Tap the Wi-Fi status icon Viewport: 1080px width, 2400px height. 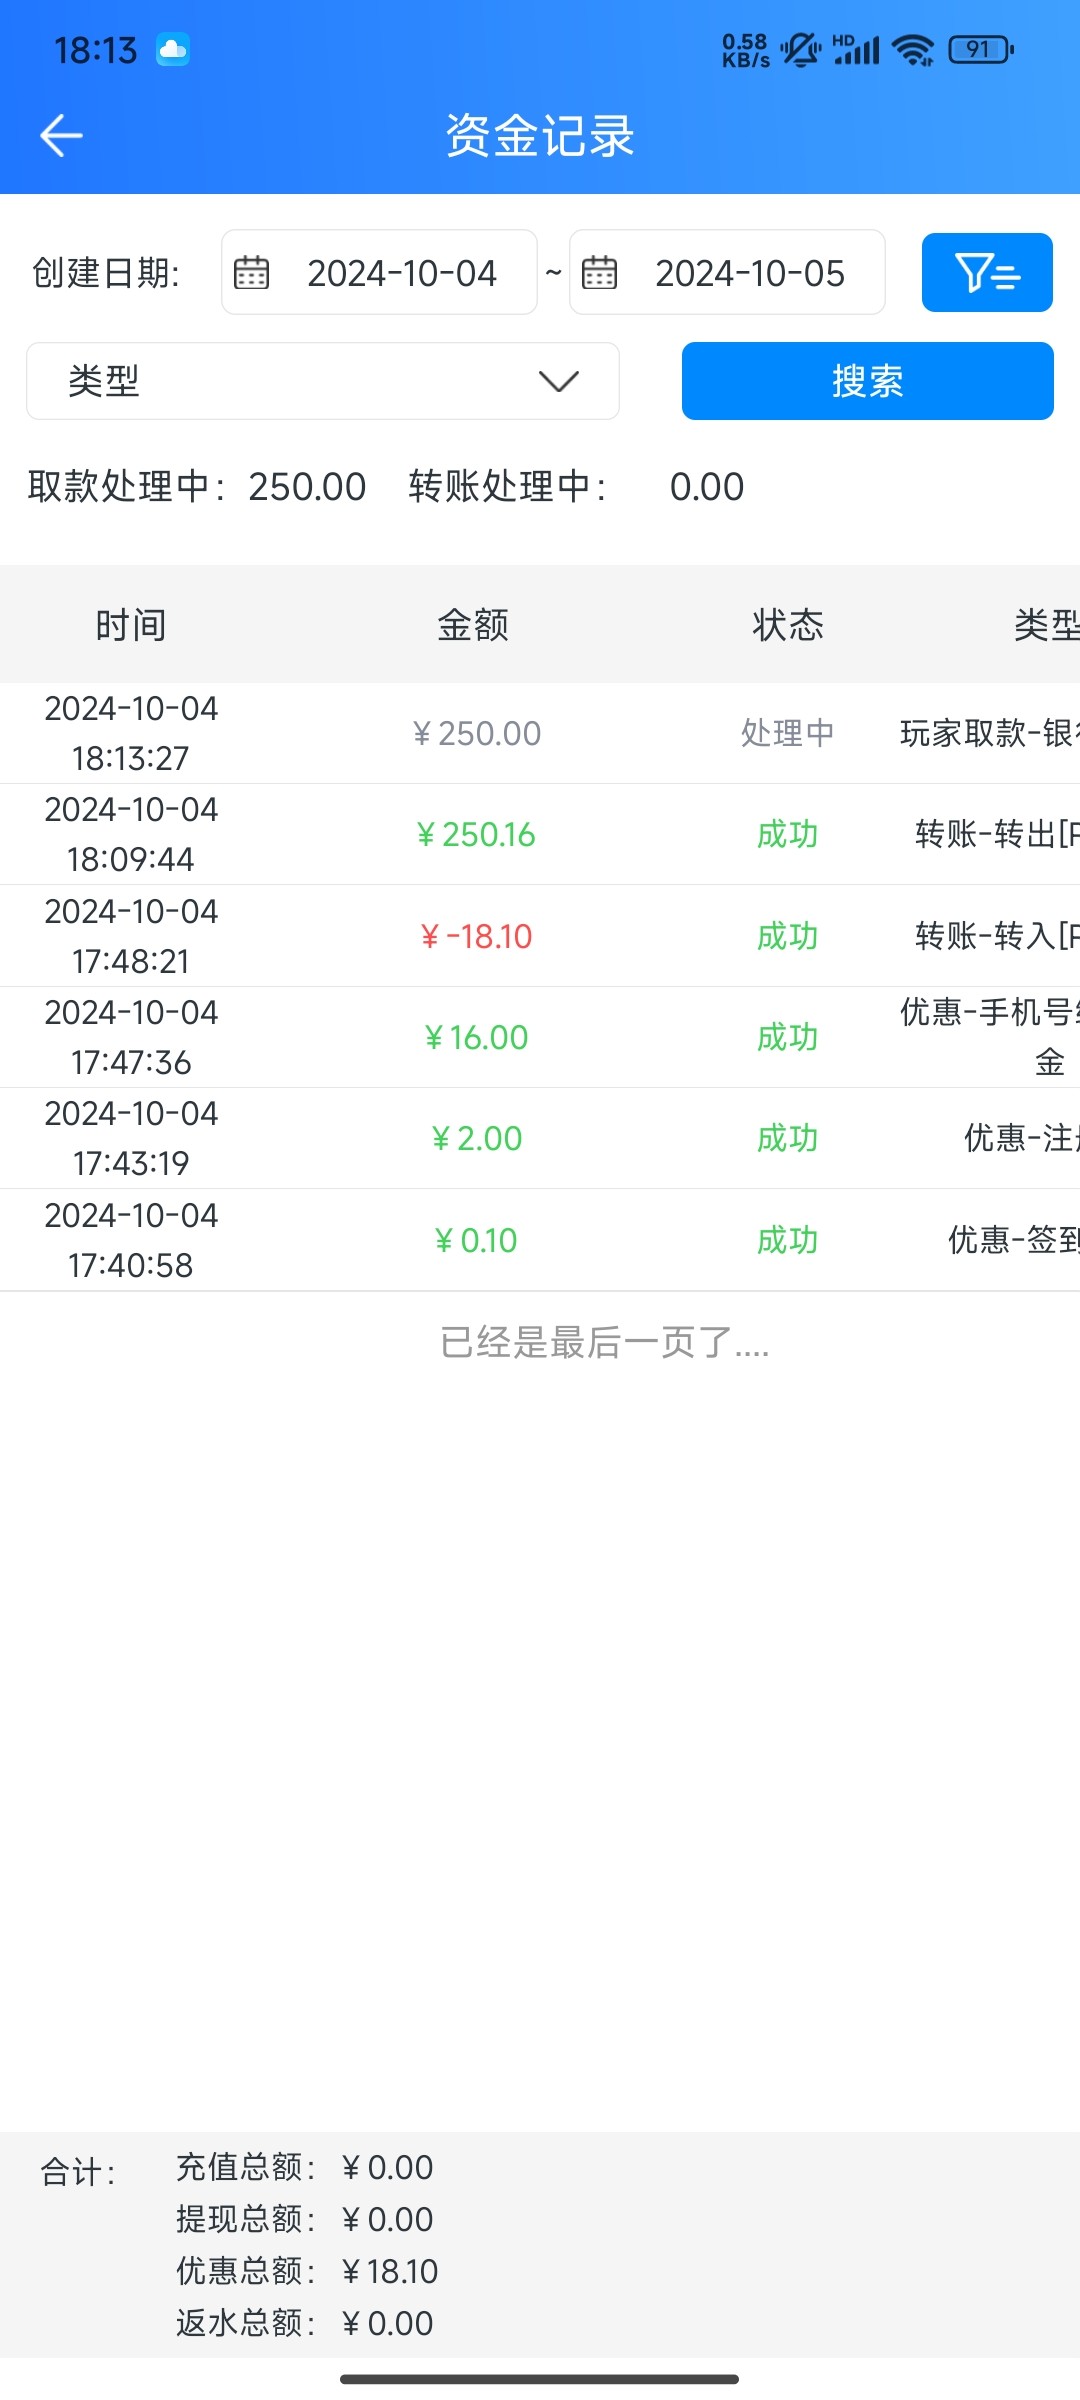(x=913, y=49)
